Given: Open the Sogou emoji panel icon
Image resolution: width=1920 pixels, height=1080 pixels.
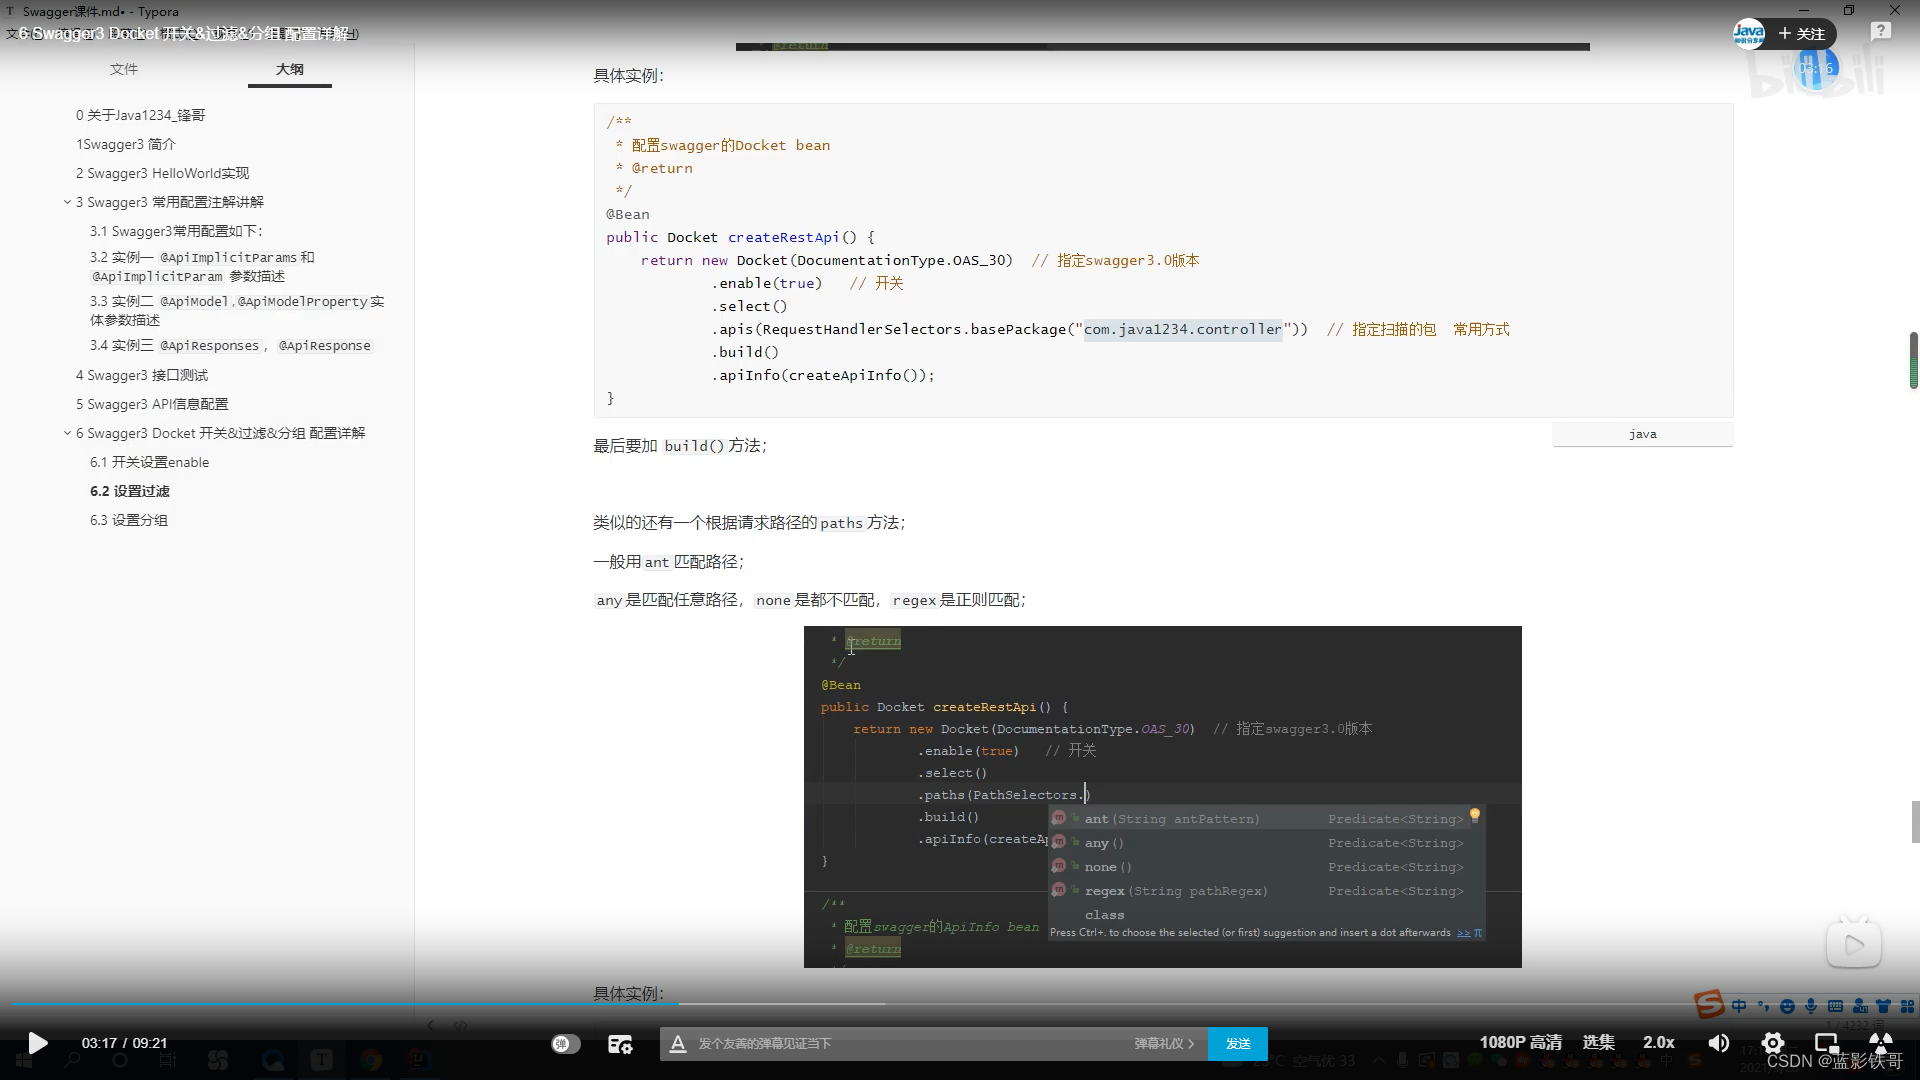Looking at the screenshot, I should tap(1787, 1006).
